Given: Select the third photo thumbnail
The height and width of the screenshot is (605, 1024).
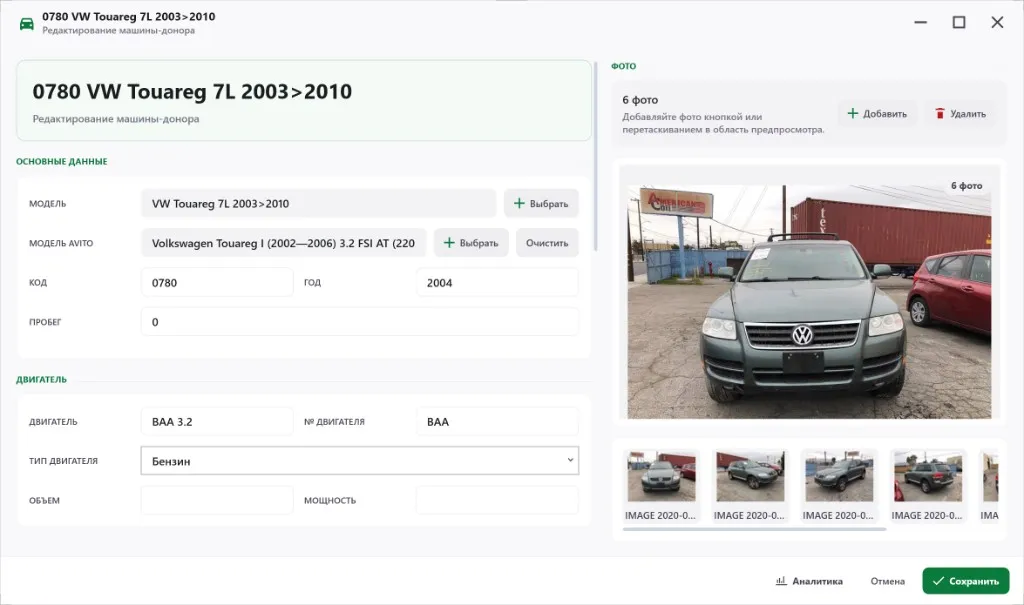Looking at the screenshot, I should tap(839, 486).
